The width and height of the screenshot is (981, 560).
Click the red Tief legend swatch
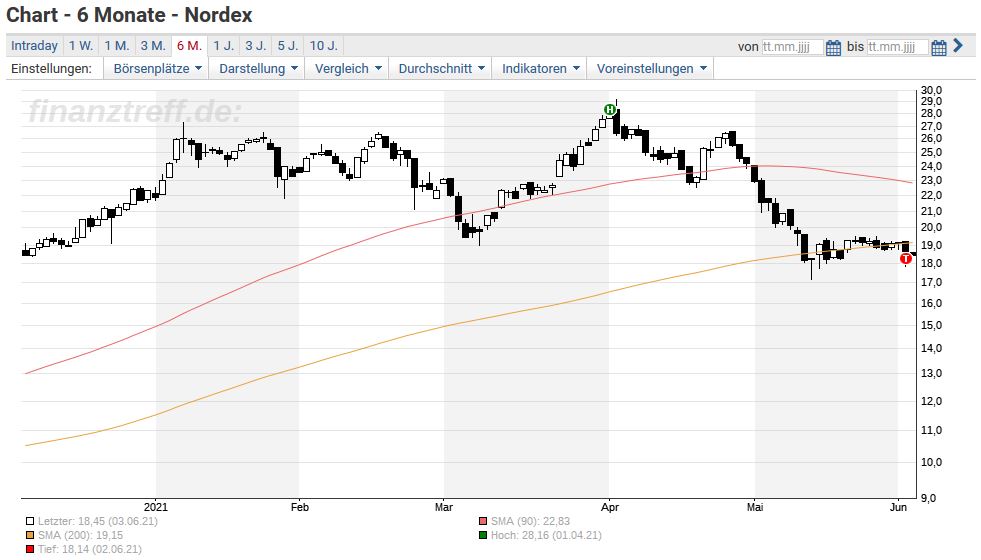point(29,549)
